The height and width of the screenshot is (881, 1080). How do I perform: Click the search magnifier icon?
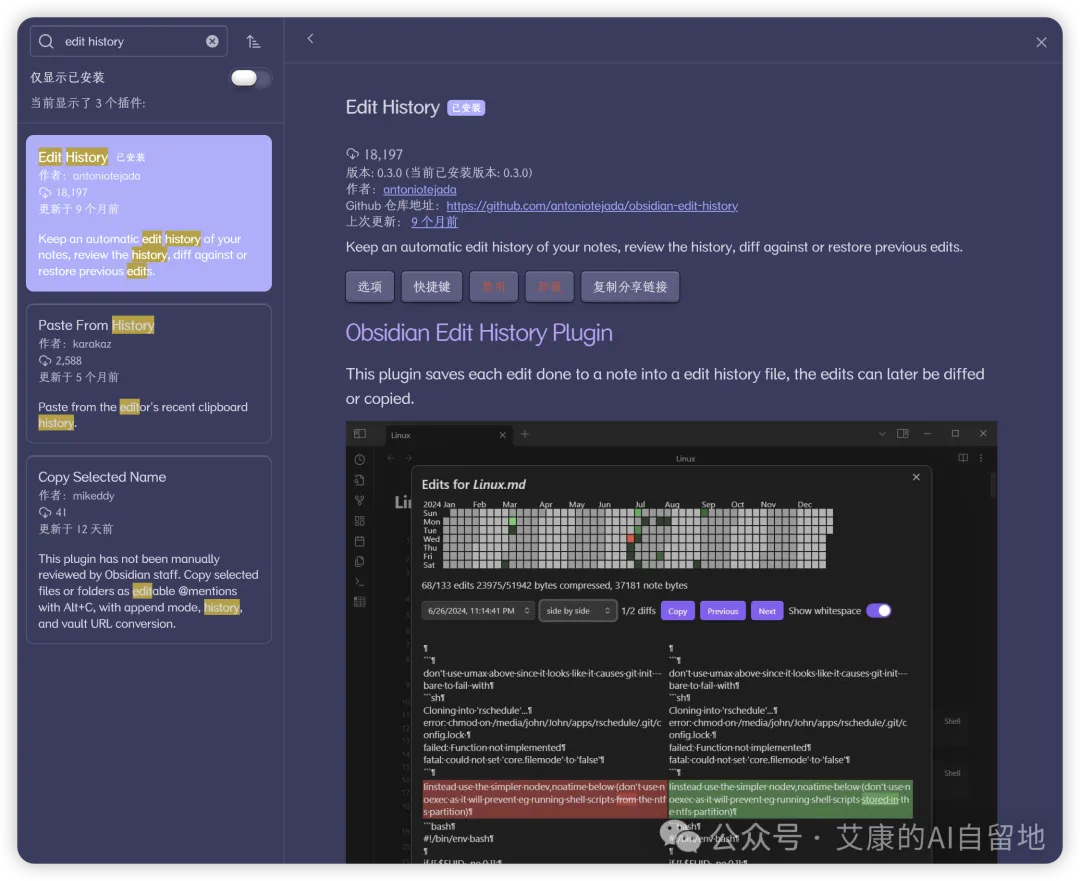tap(46, 41)
